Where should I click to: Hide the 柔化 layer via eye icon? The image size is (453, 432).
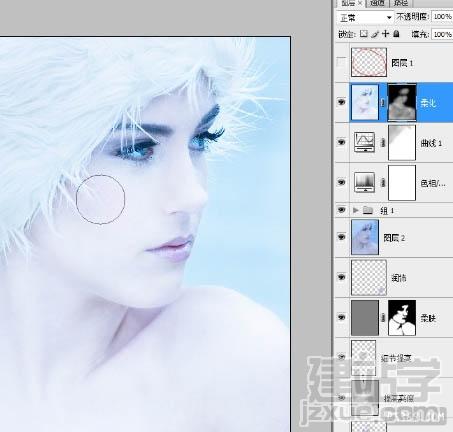pyautogui.click(x=341, y=102)
